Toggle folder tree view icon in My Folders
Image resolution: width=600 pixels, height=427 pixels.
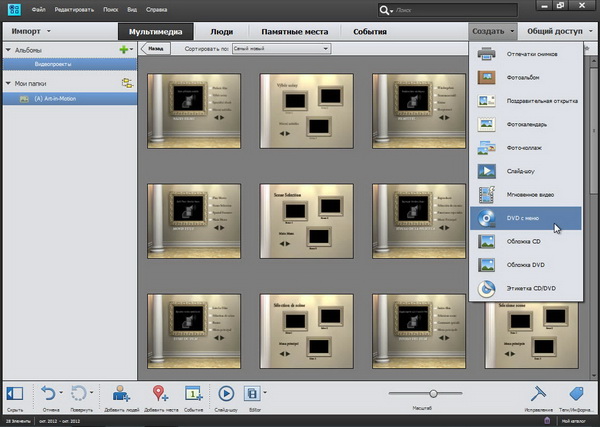pyautogui.click(x=128, y=82)
